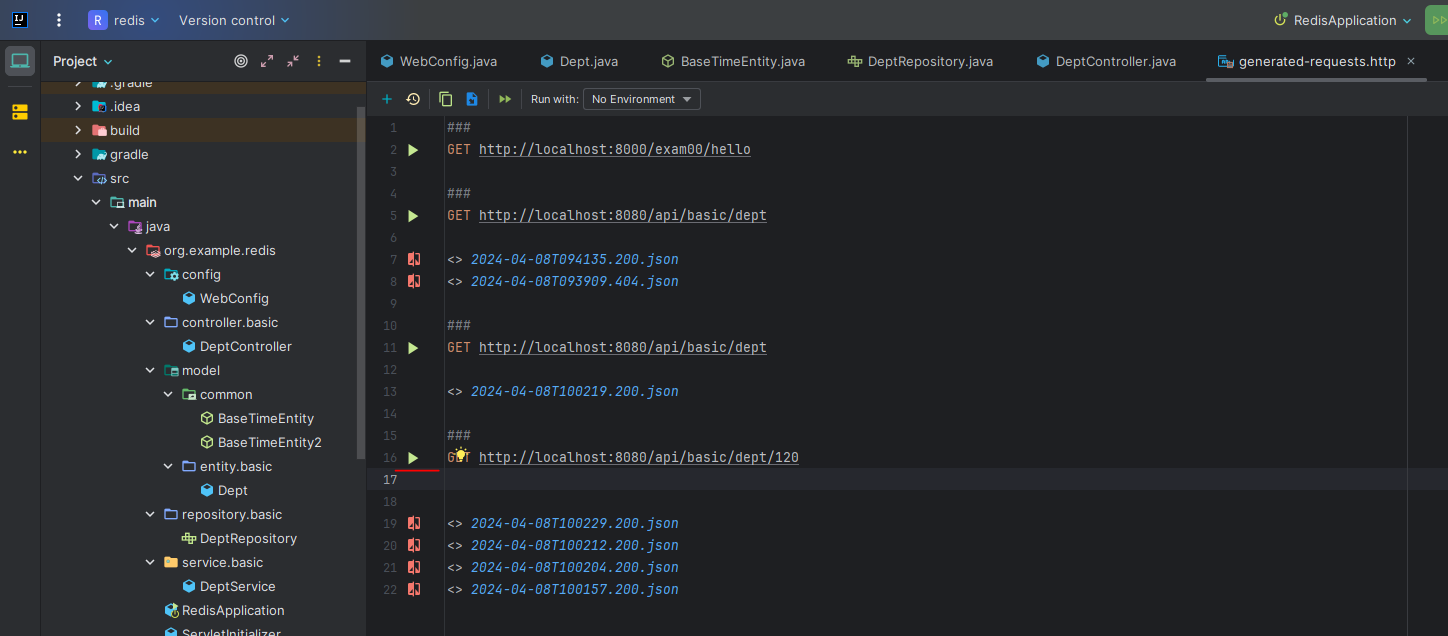Open response file 2024-04-08T100219.200.json
The width and height of the screenshot is (1448, 636).
(575, 391)
